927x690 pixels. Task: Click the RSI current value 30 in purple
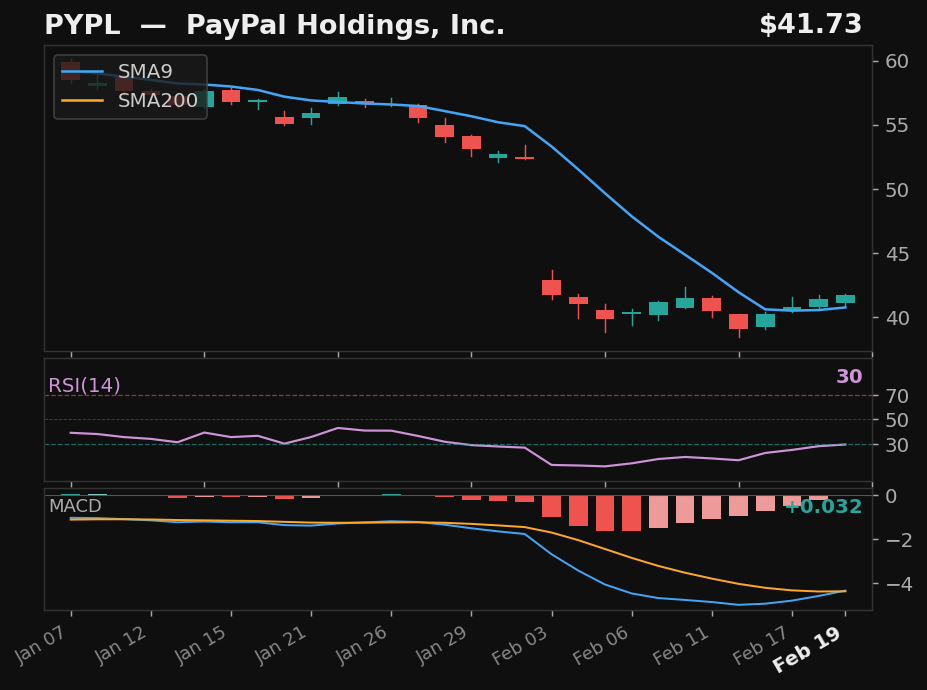point(849,377)
